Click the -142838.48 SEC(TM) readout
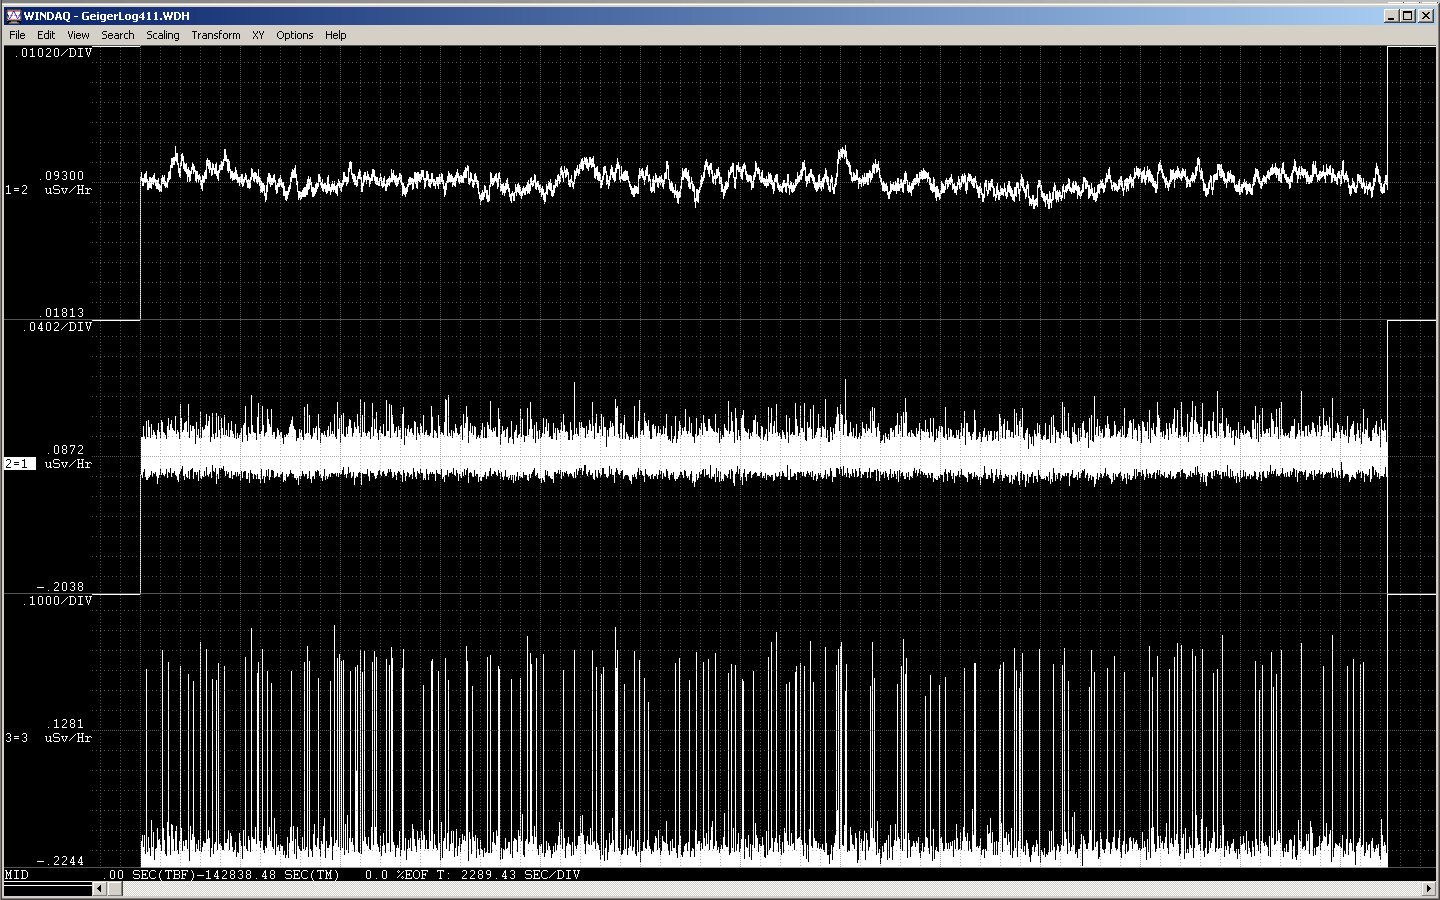The height and width of the screenshot is (900, 1440). pyautogui.click(x=267, y=875)
